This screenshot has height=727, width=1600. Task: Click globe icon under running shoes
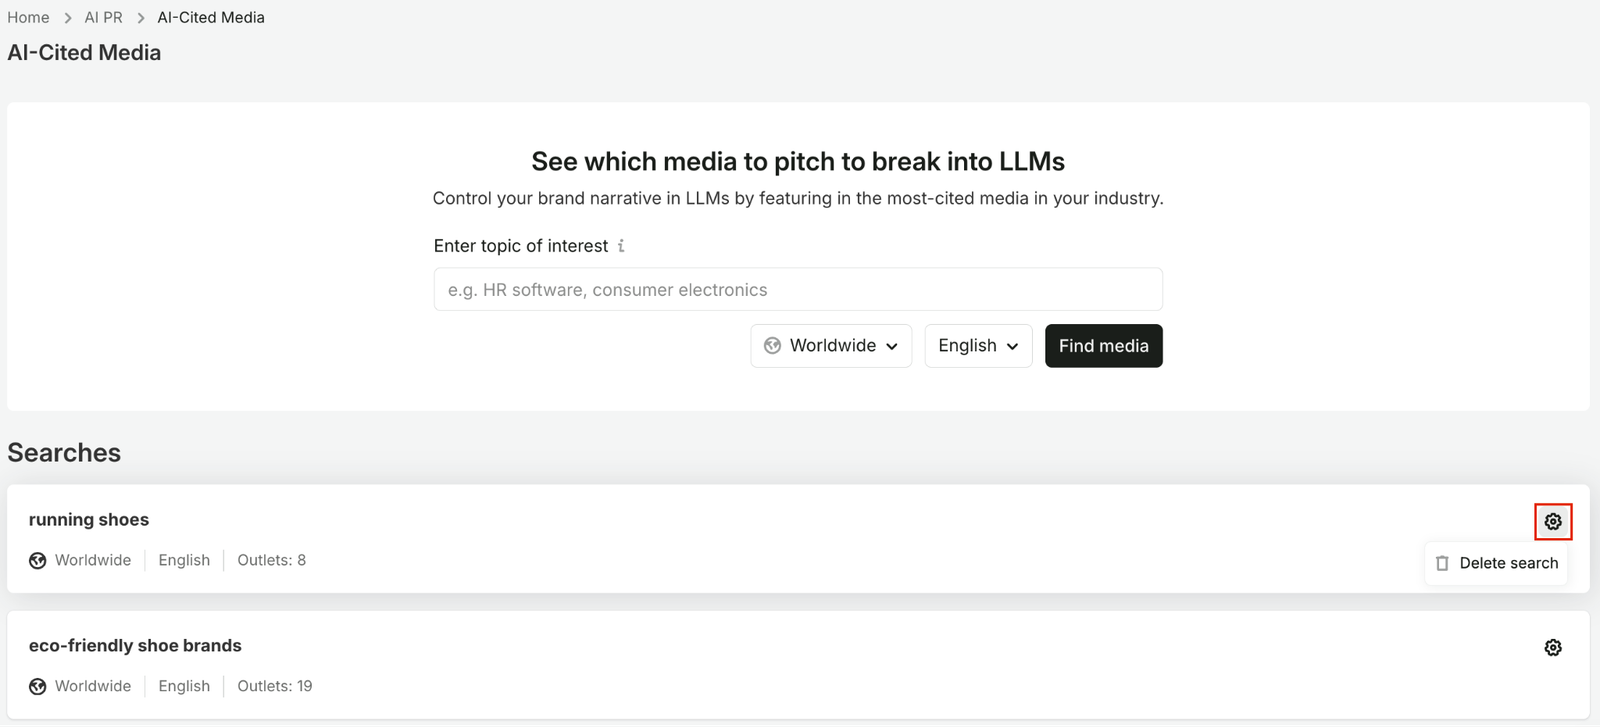38,561
